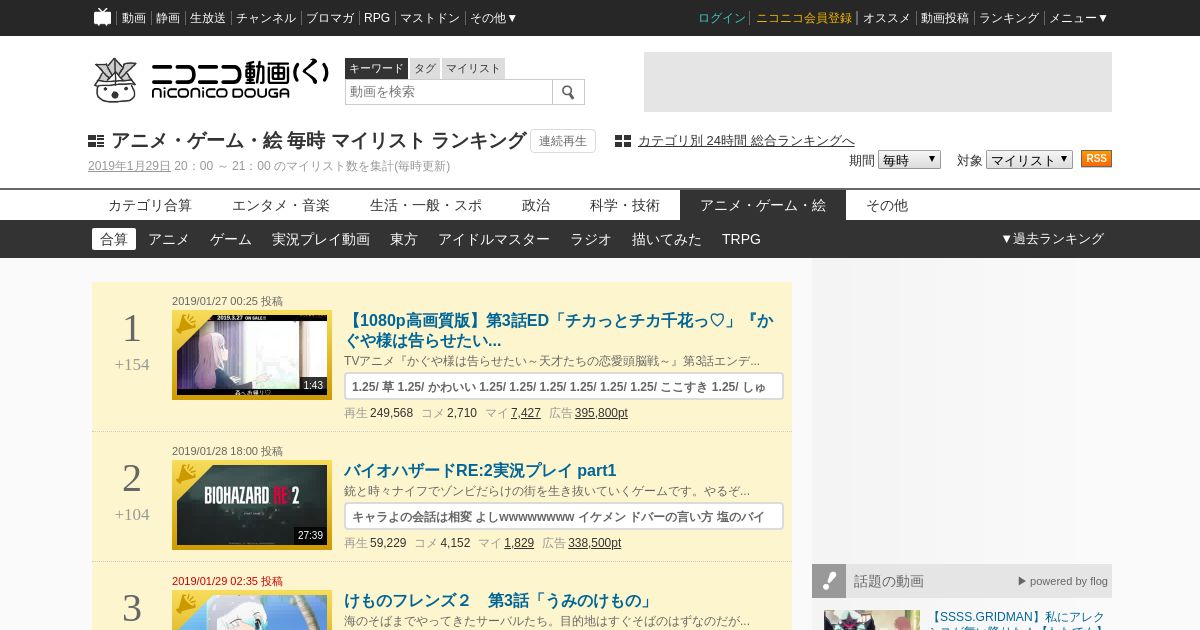
Task: Open the 期間 毎時 dropdown
Action: pos(909,160)
